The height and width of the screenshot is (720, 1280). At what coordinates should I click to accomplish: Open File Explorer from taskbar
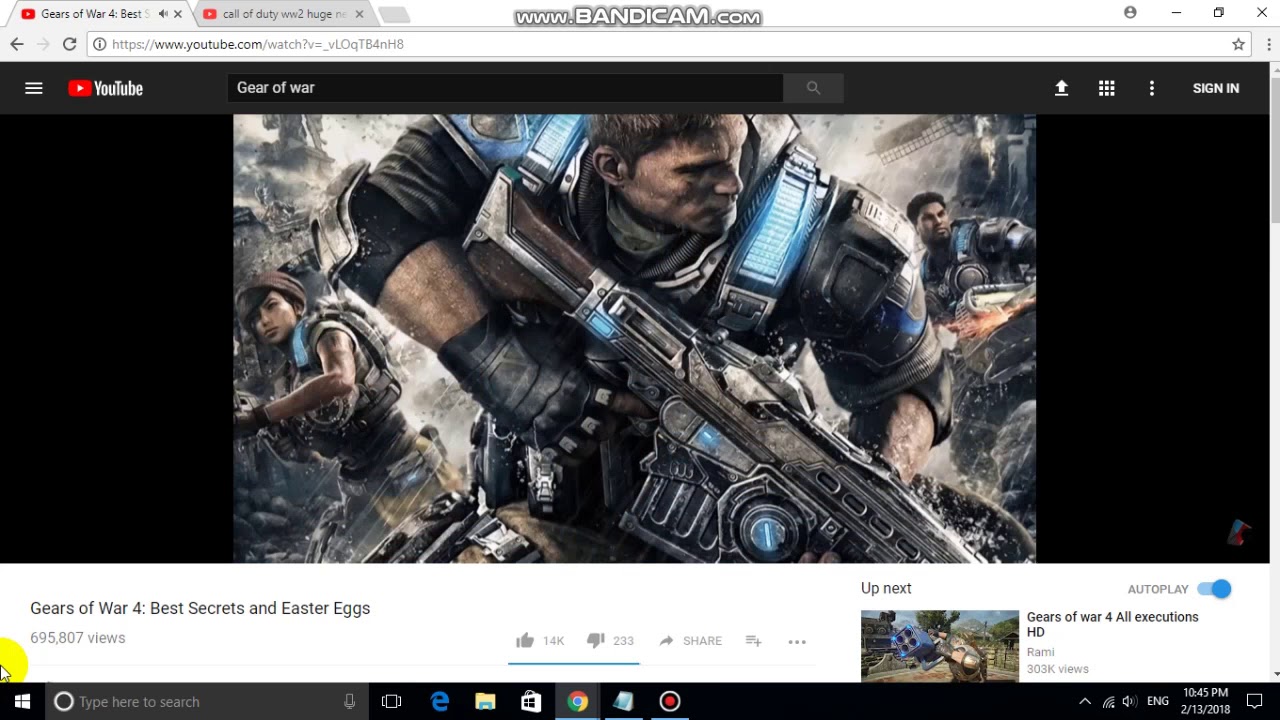485,702
